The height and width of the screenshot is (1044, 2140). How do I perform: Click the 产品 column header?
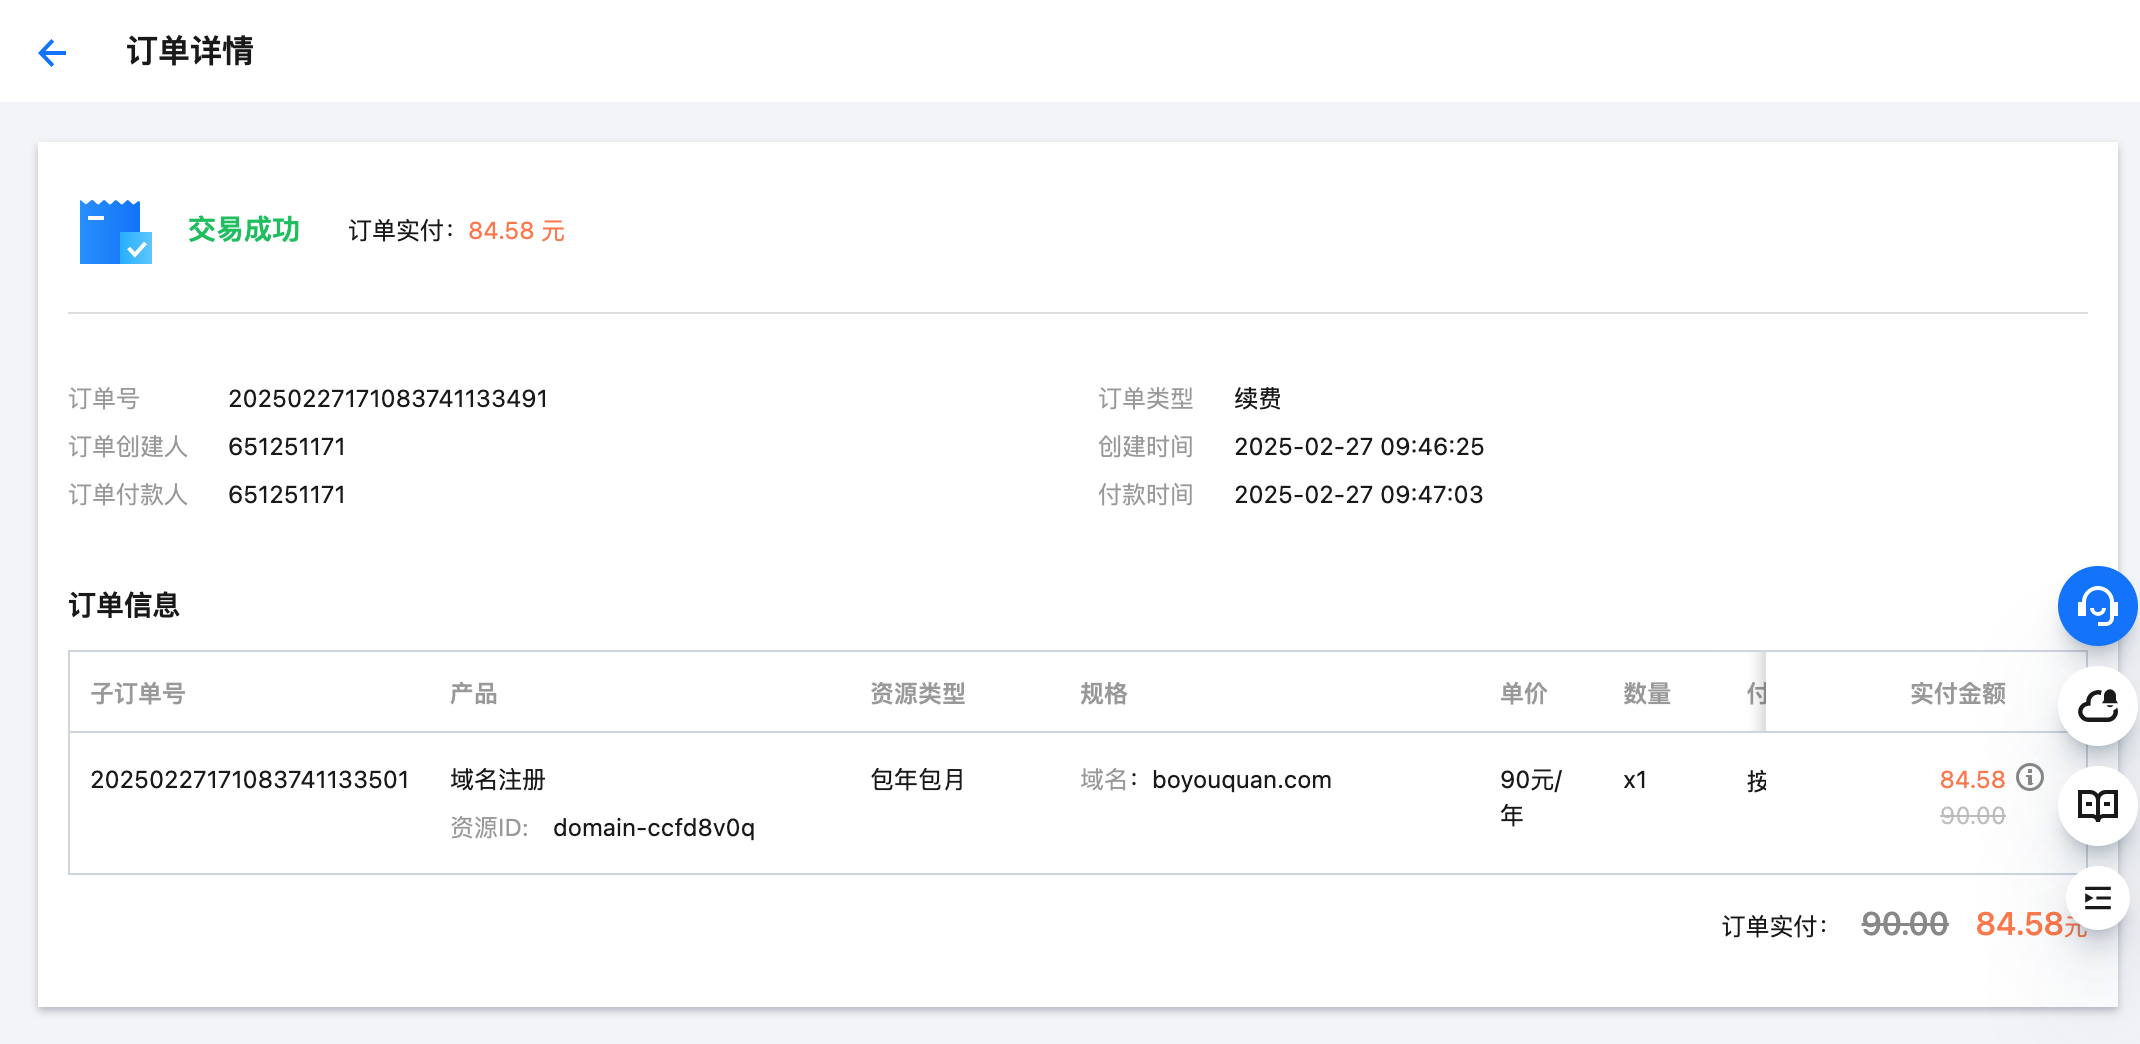473,694
